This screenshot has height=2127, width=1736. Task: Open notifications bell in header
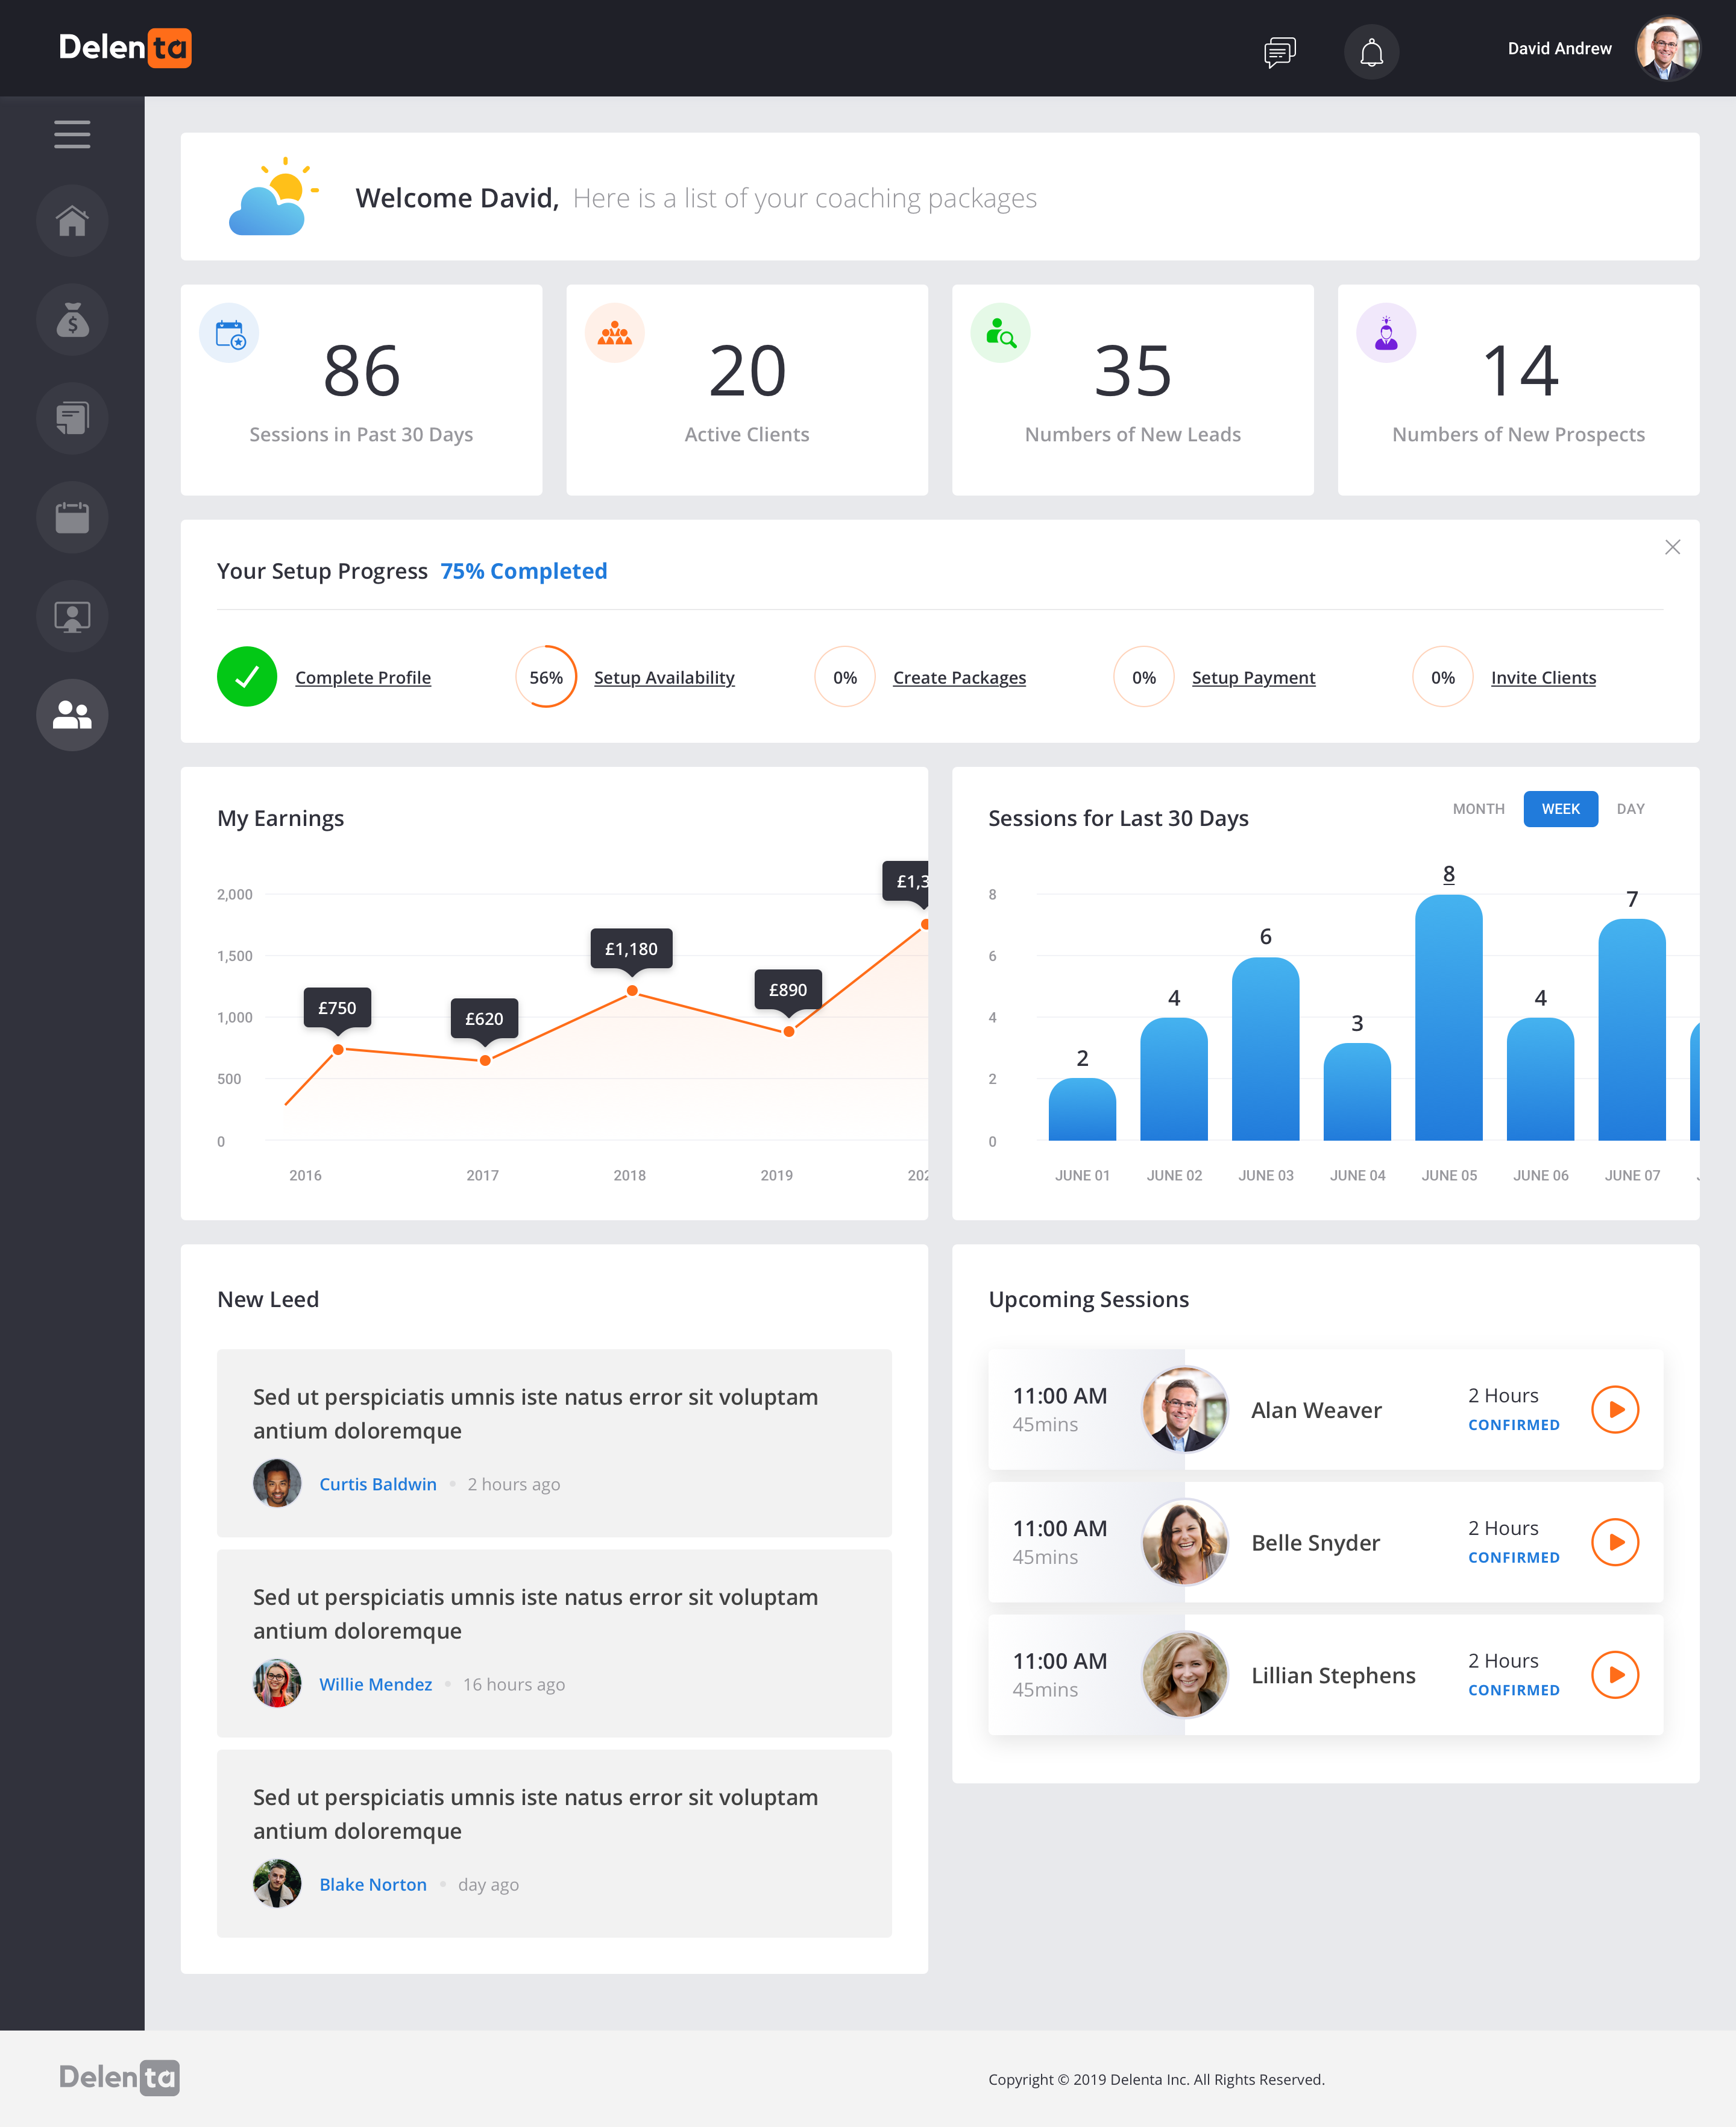(1371, 52)
